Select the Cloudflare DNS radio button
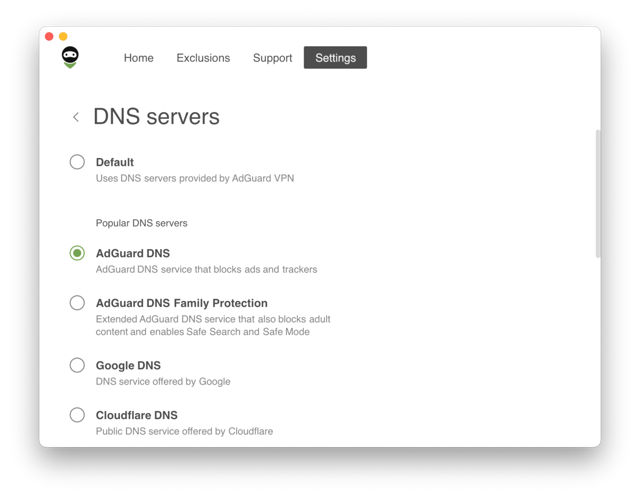 point(77,415)
